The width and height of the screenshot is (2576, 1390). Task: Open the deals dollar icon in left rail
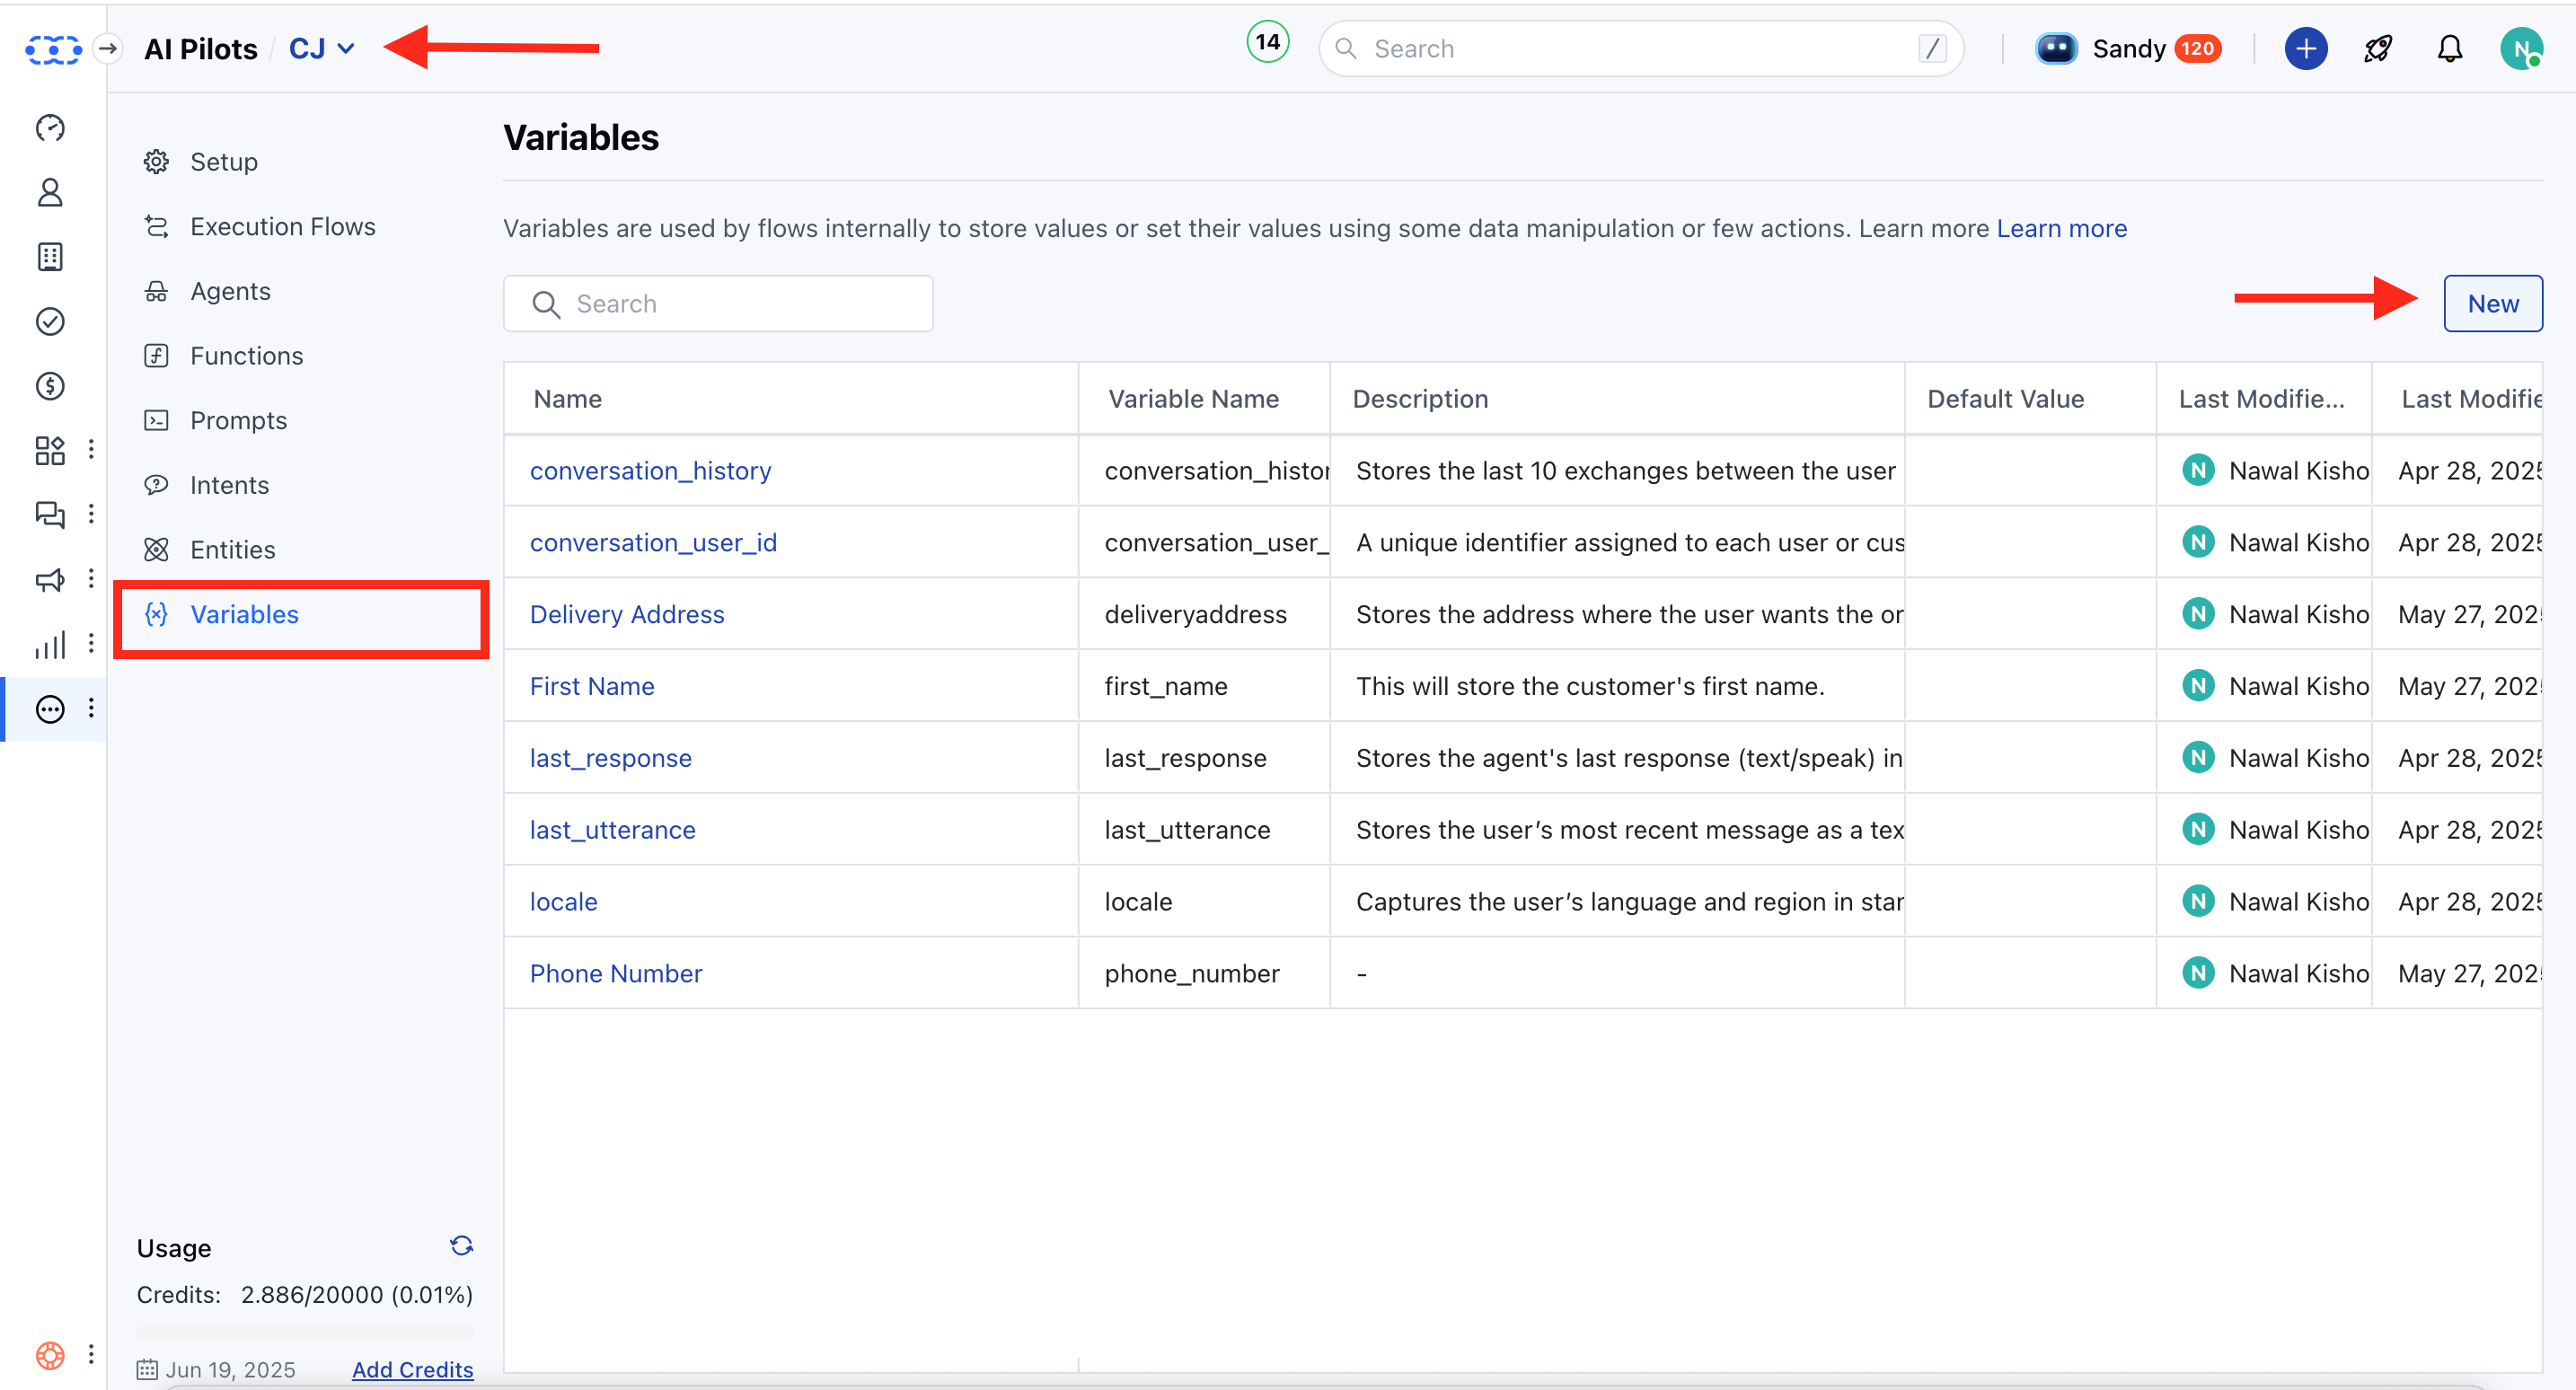(50, 386)
